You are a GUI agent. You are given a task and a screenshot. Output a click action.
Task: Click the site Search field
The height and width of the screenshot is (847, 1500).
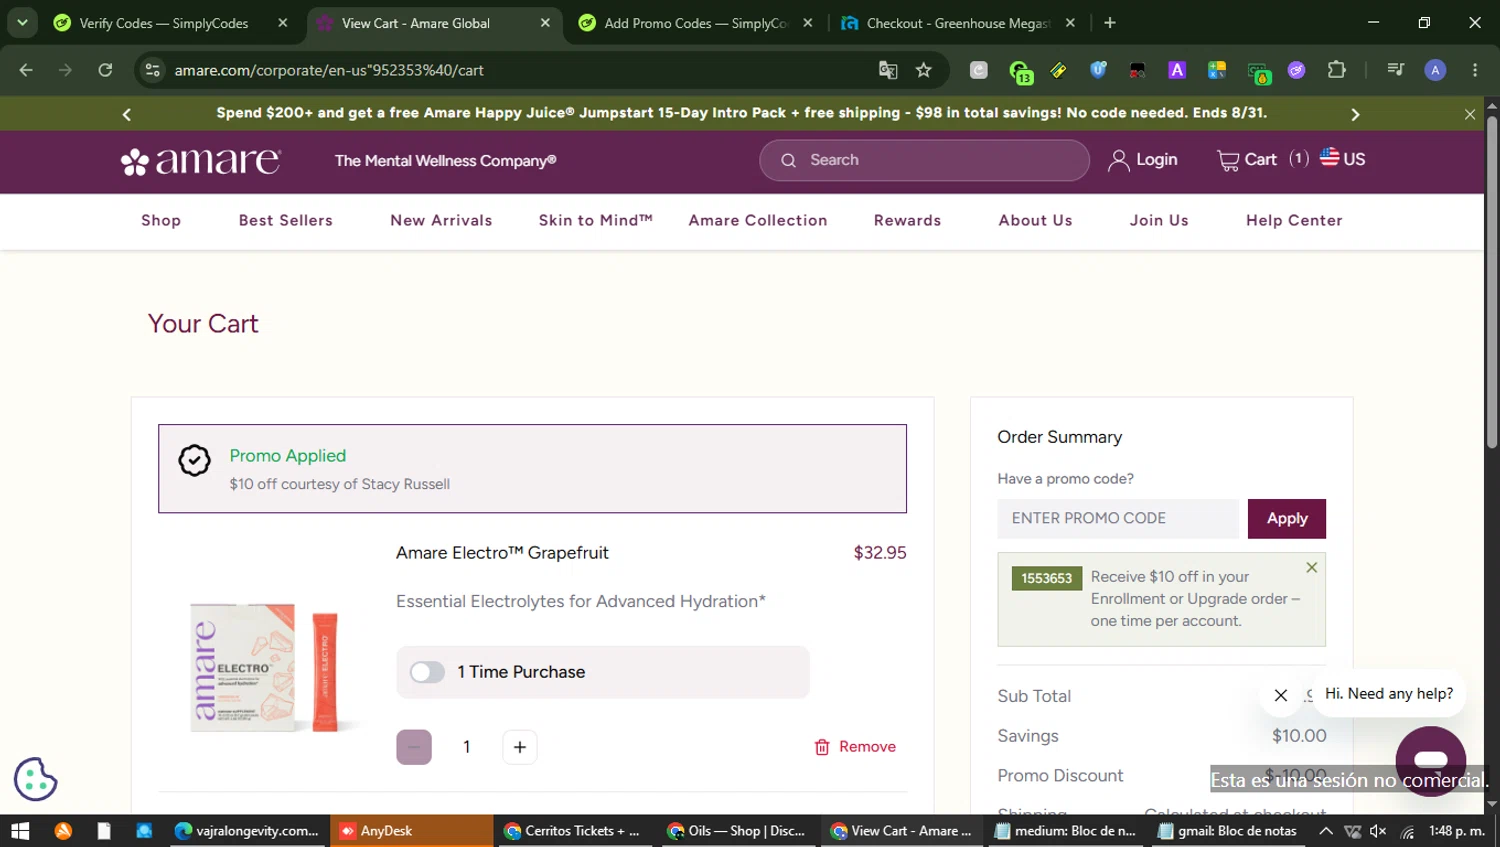coord(924,160)
